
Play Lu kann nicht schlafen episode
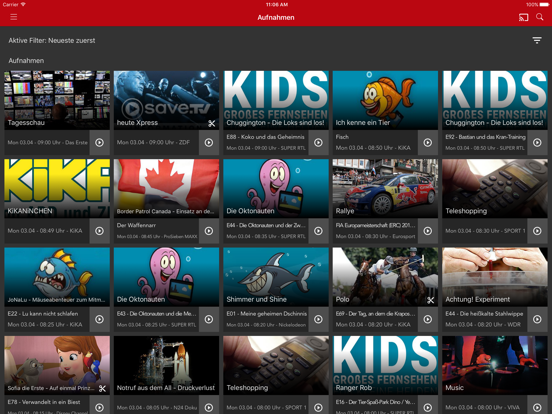(100, 319)
